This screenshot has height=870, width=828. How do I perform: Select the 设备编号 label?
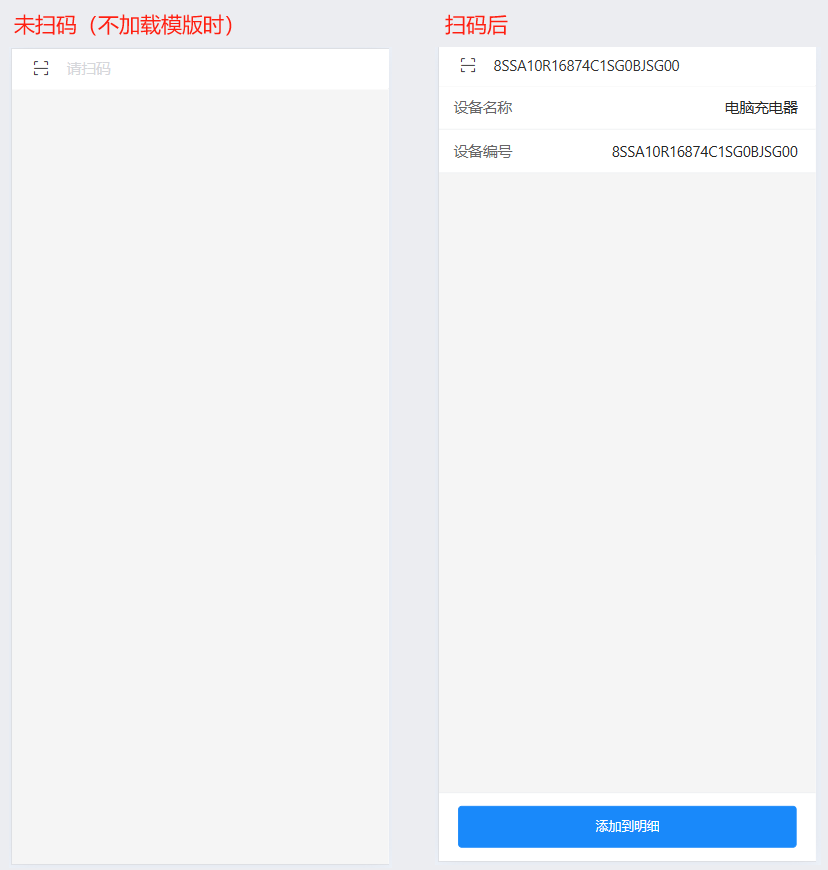[483, 151]
